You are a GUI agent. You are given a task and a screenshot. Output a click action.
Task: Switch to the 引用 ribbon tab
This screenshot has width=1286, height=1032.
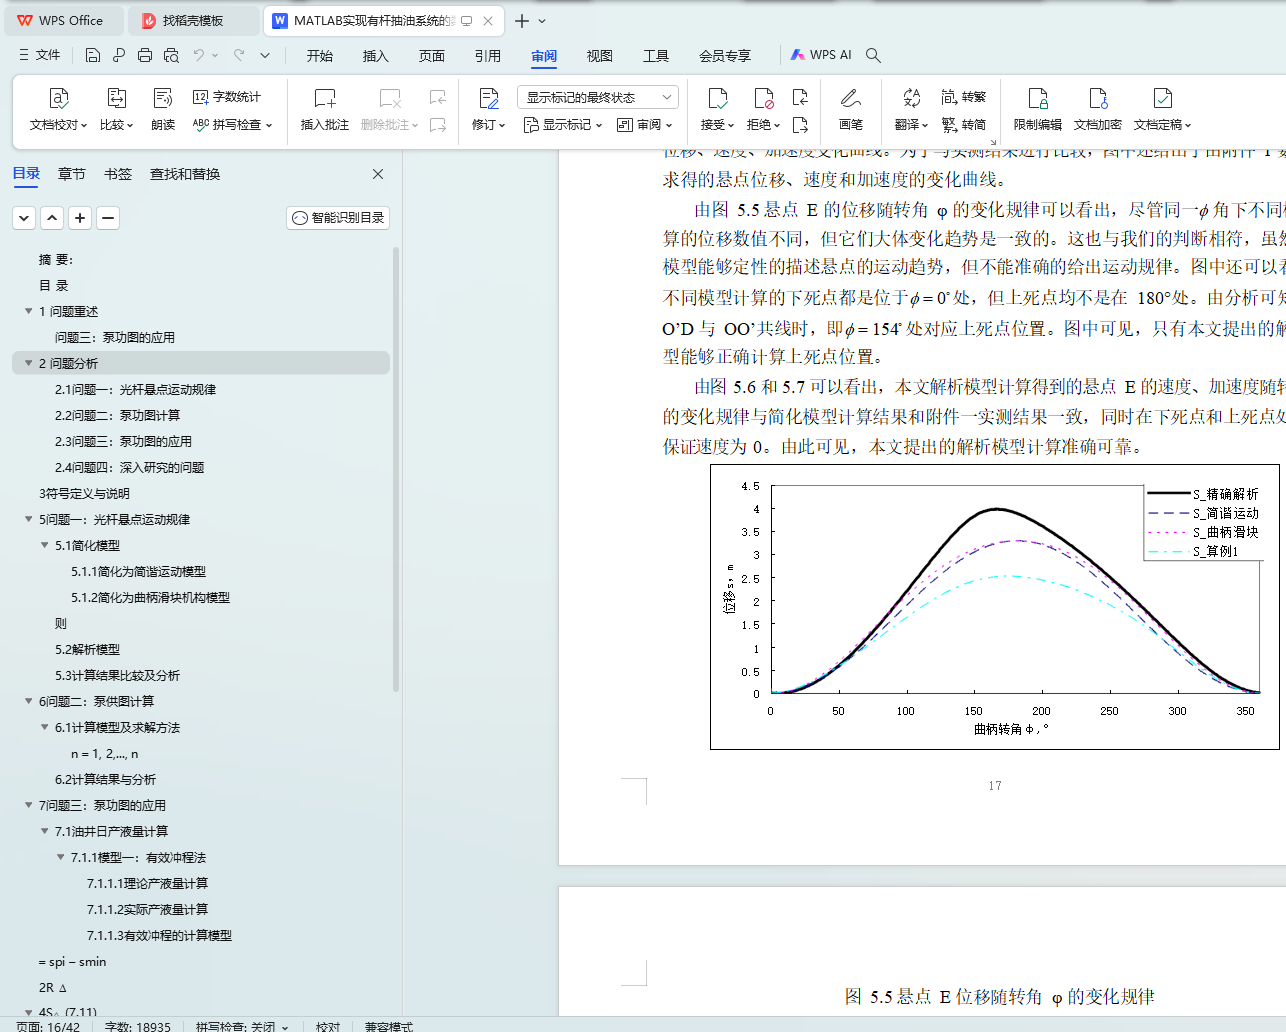(x=488, y=56)
